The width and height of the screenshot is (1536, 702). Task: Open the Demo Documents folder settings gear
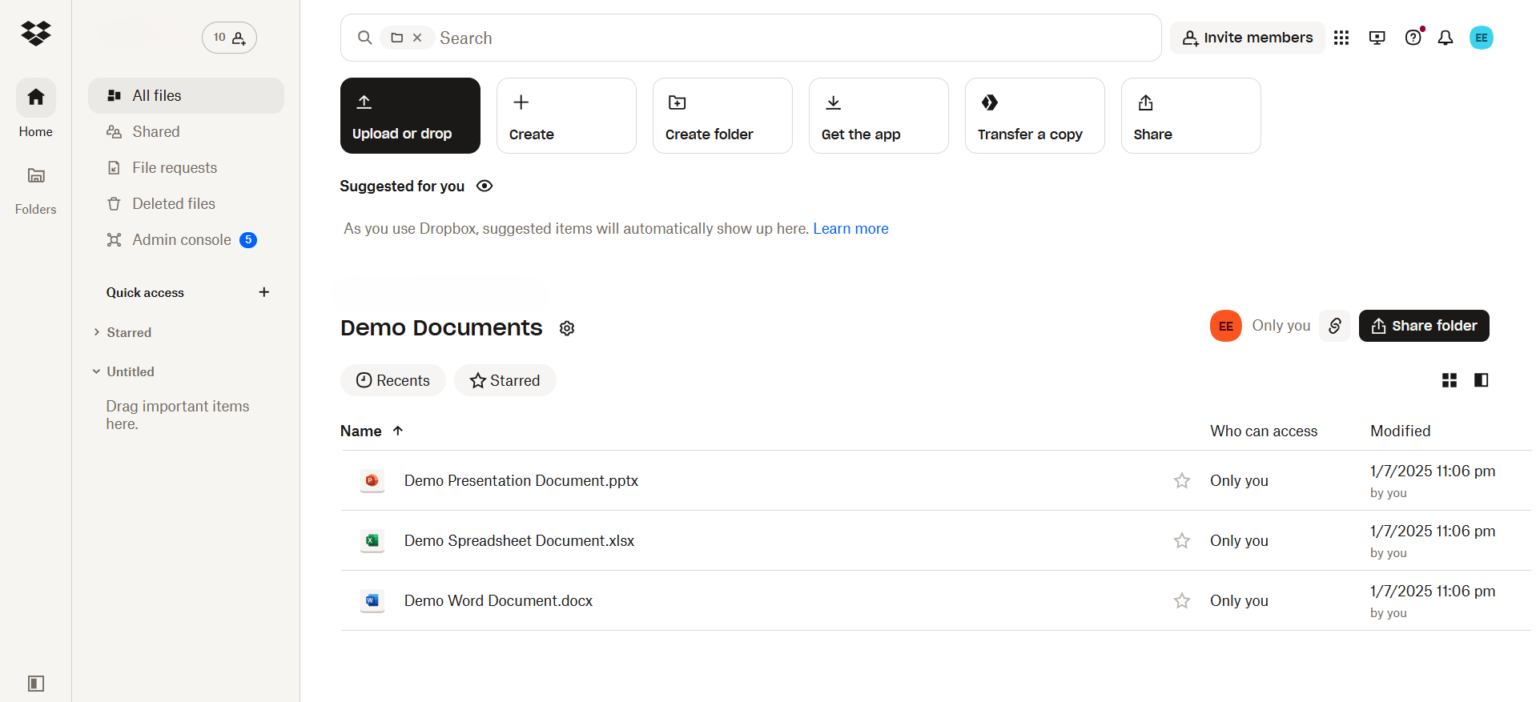point(566,328)
